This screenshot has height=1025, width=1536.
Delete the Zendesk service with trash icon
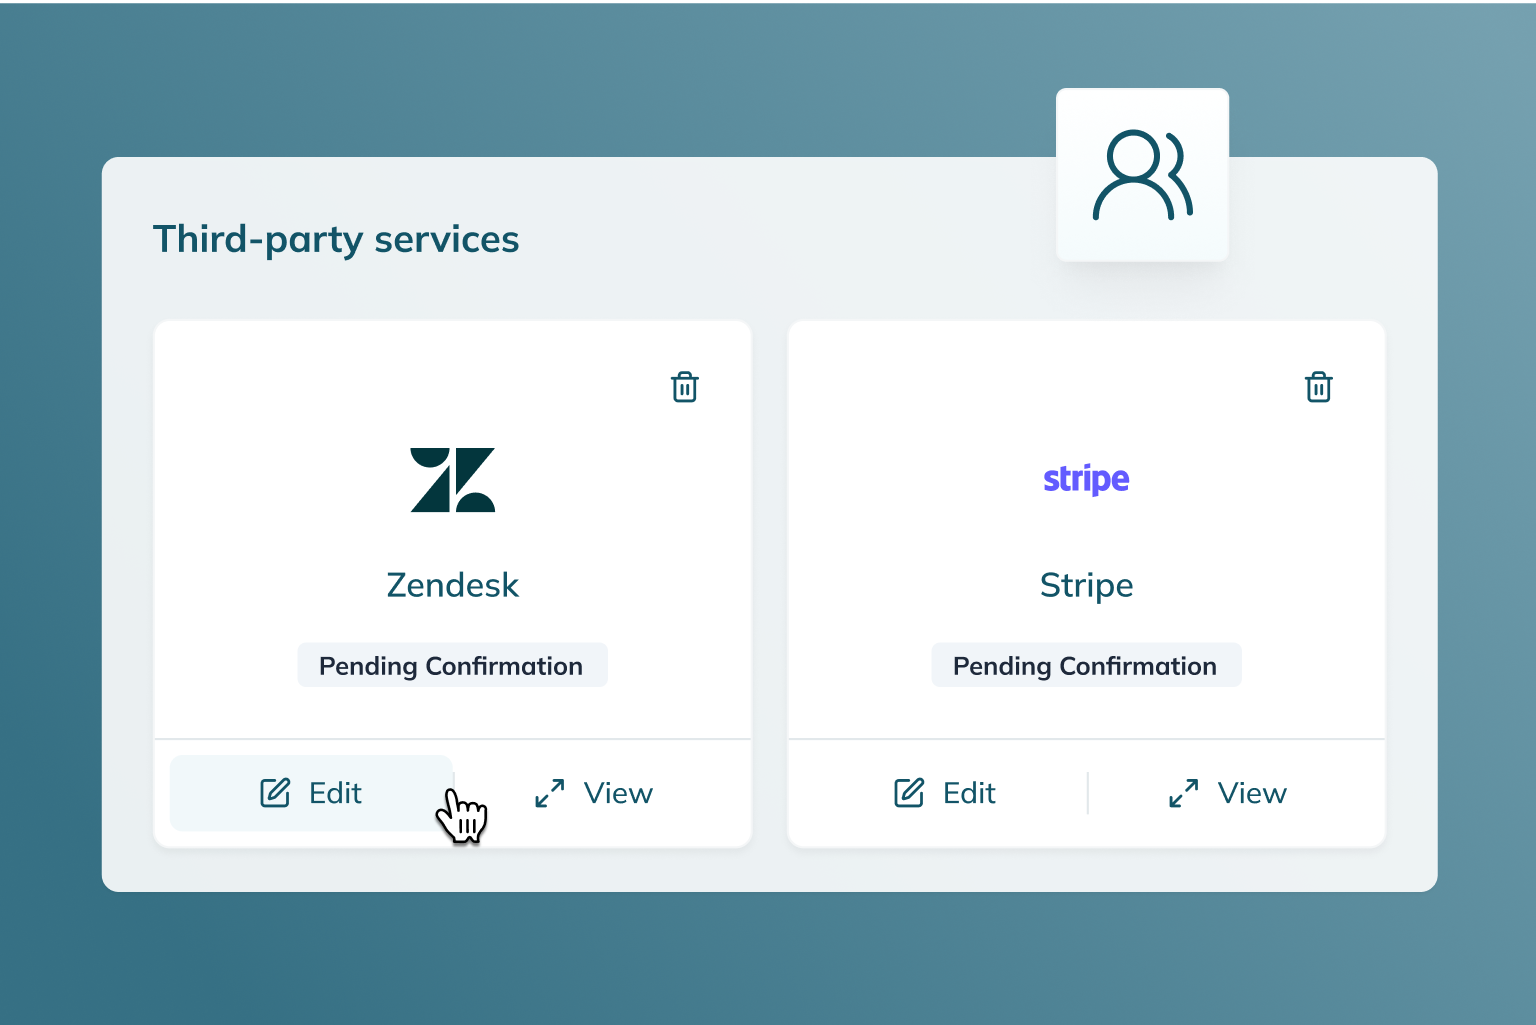pyautogui.click(x=685, y=387)
